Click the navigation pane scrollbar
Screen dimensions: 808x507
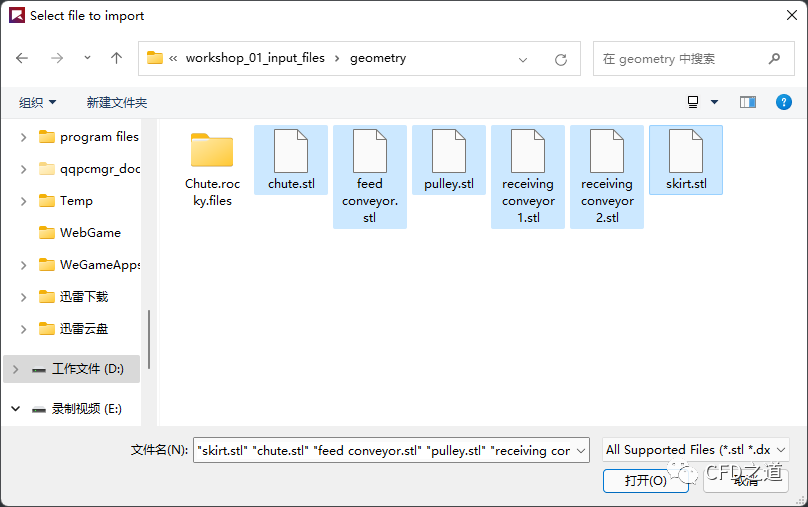149,339
